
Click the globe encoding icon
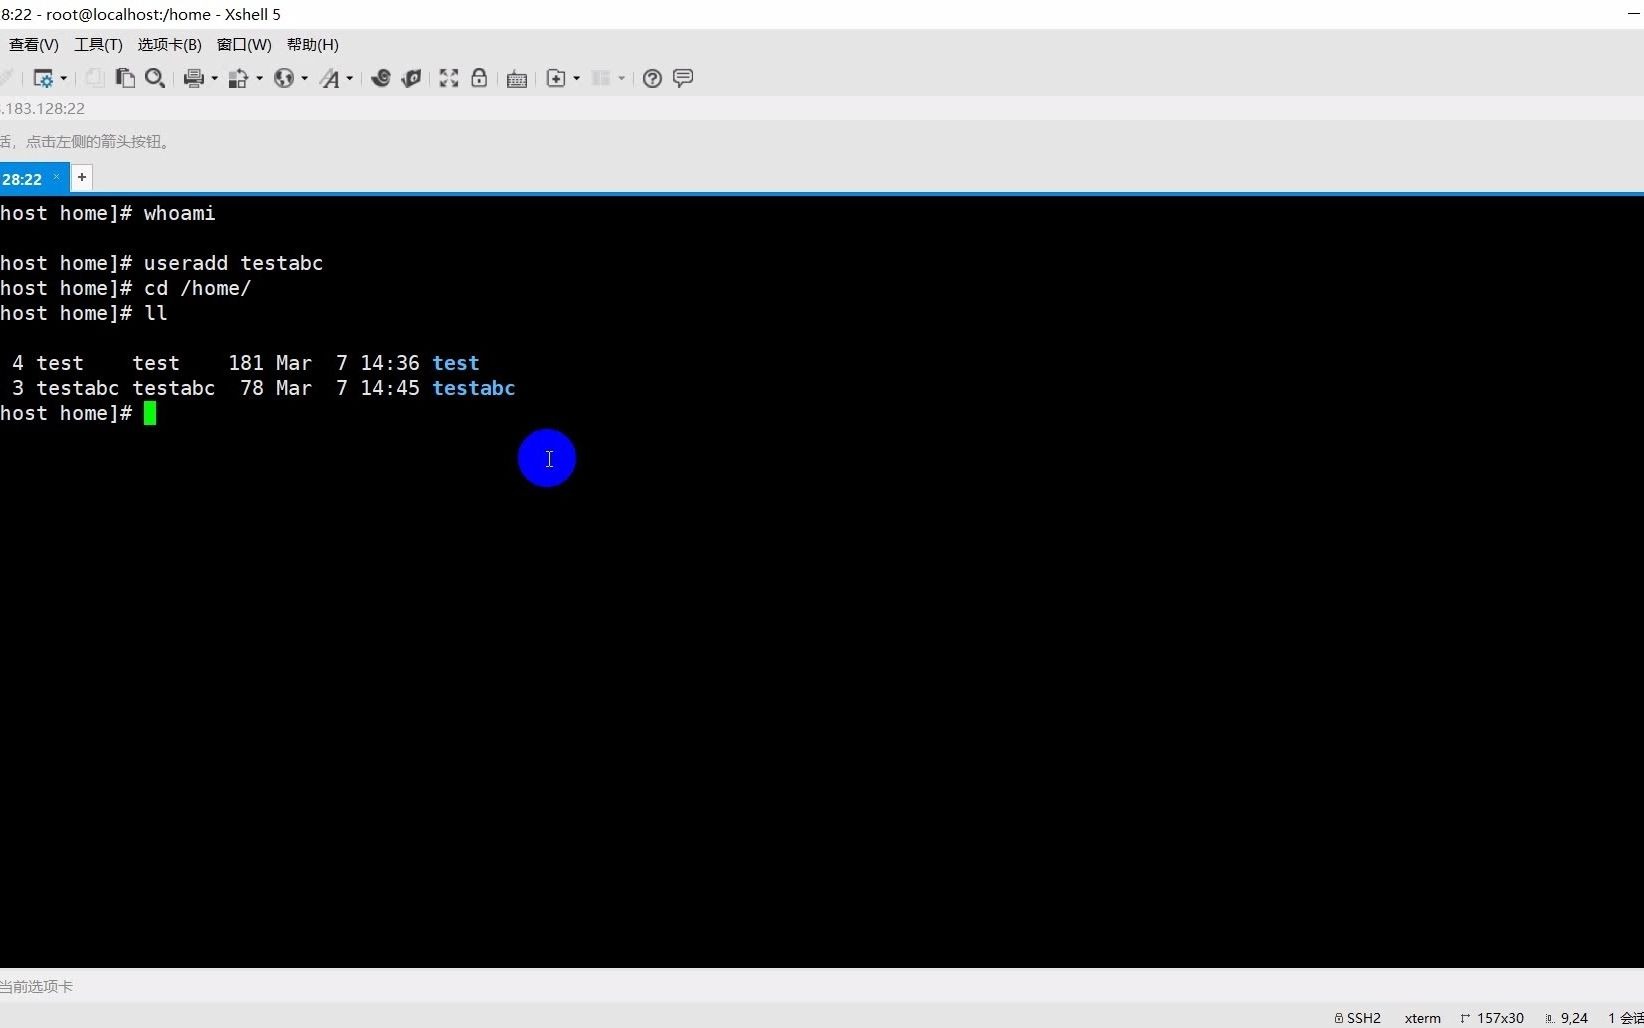tap(284, 78)
